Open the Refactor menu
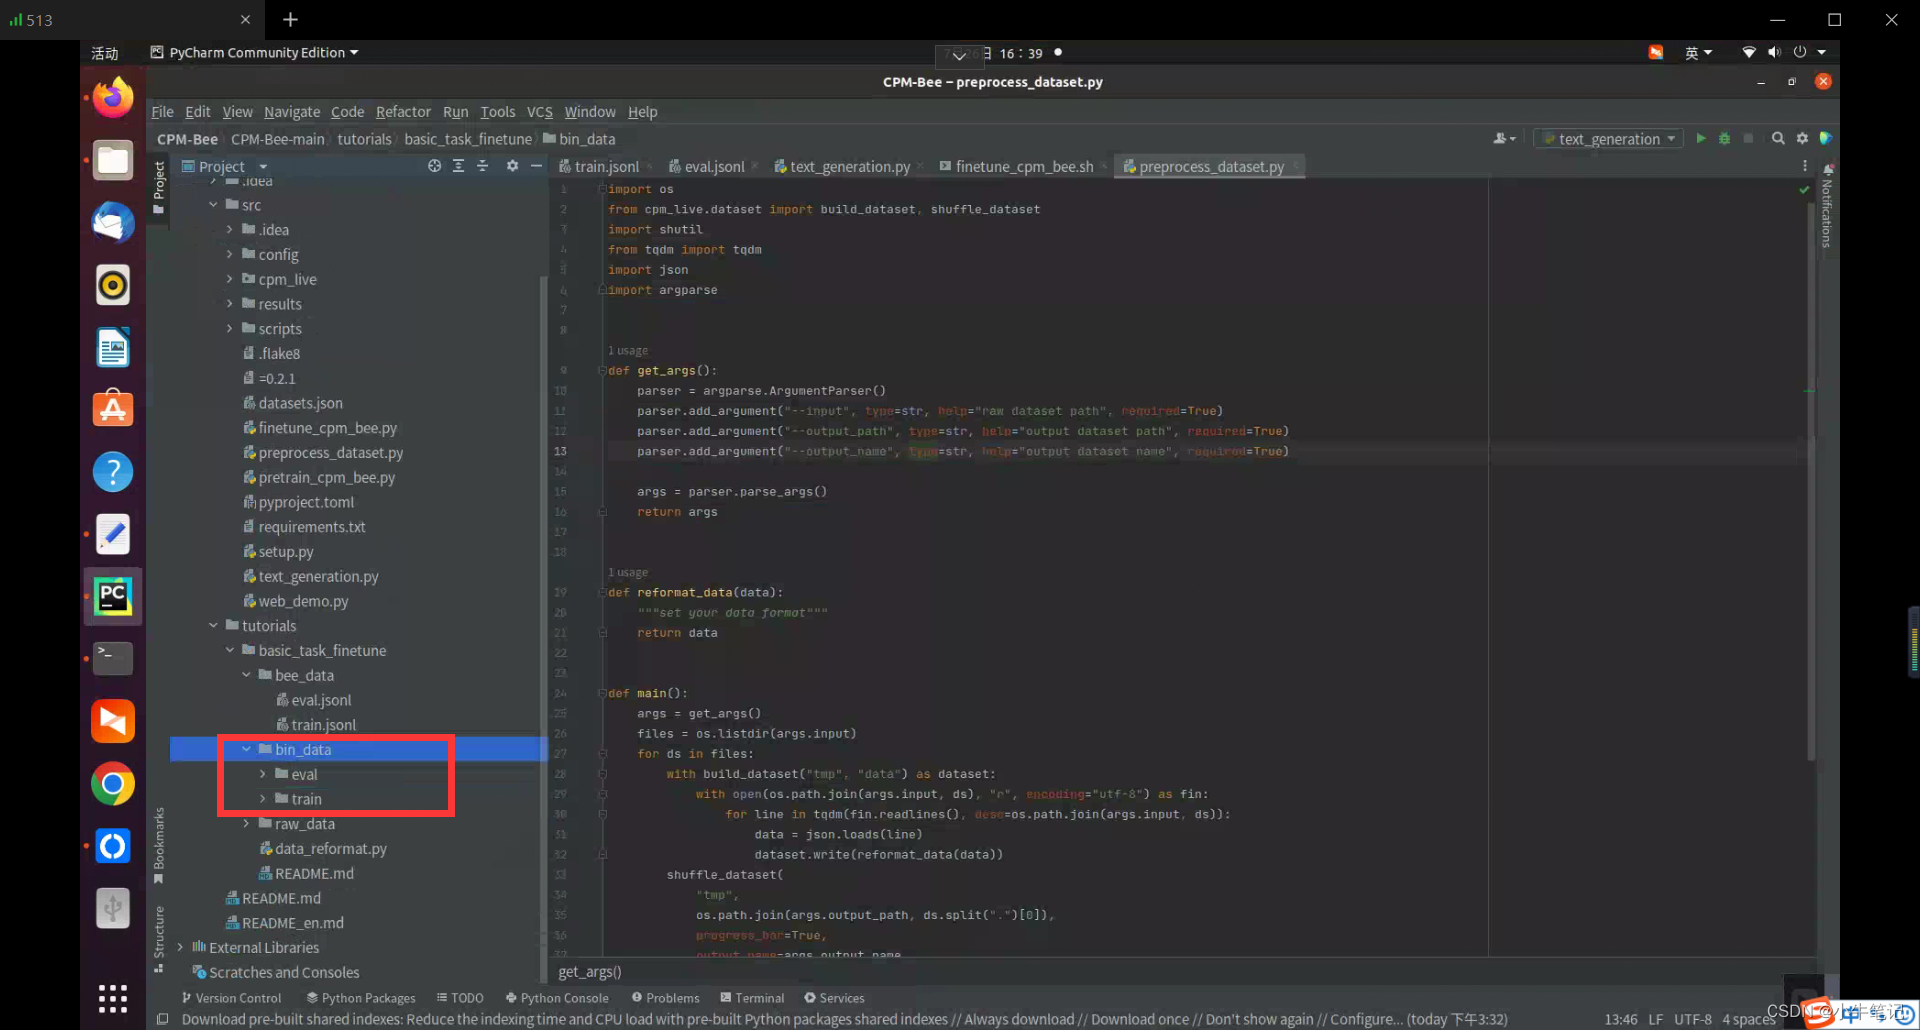This screenshot has width=1920, height=1030. (403, 112)
